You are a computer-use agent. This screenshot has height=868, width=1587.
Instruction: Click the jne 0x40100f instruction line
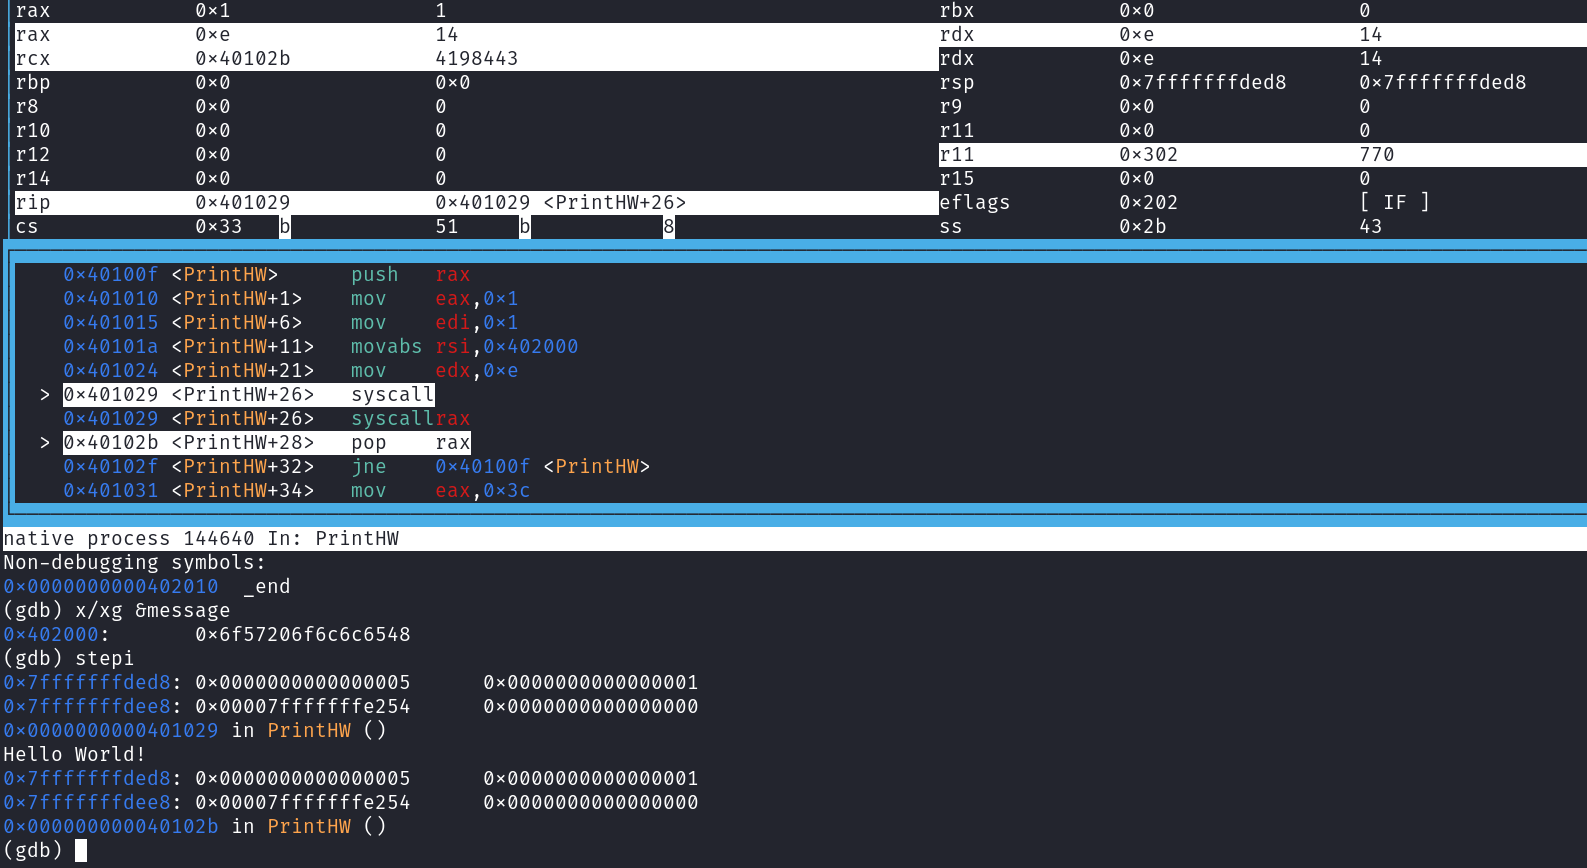pyautogui.click(x=356, y=467)
